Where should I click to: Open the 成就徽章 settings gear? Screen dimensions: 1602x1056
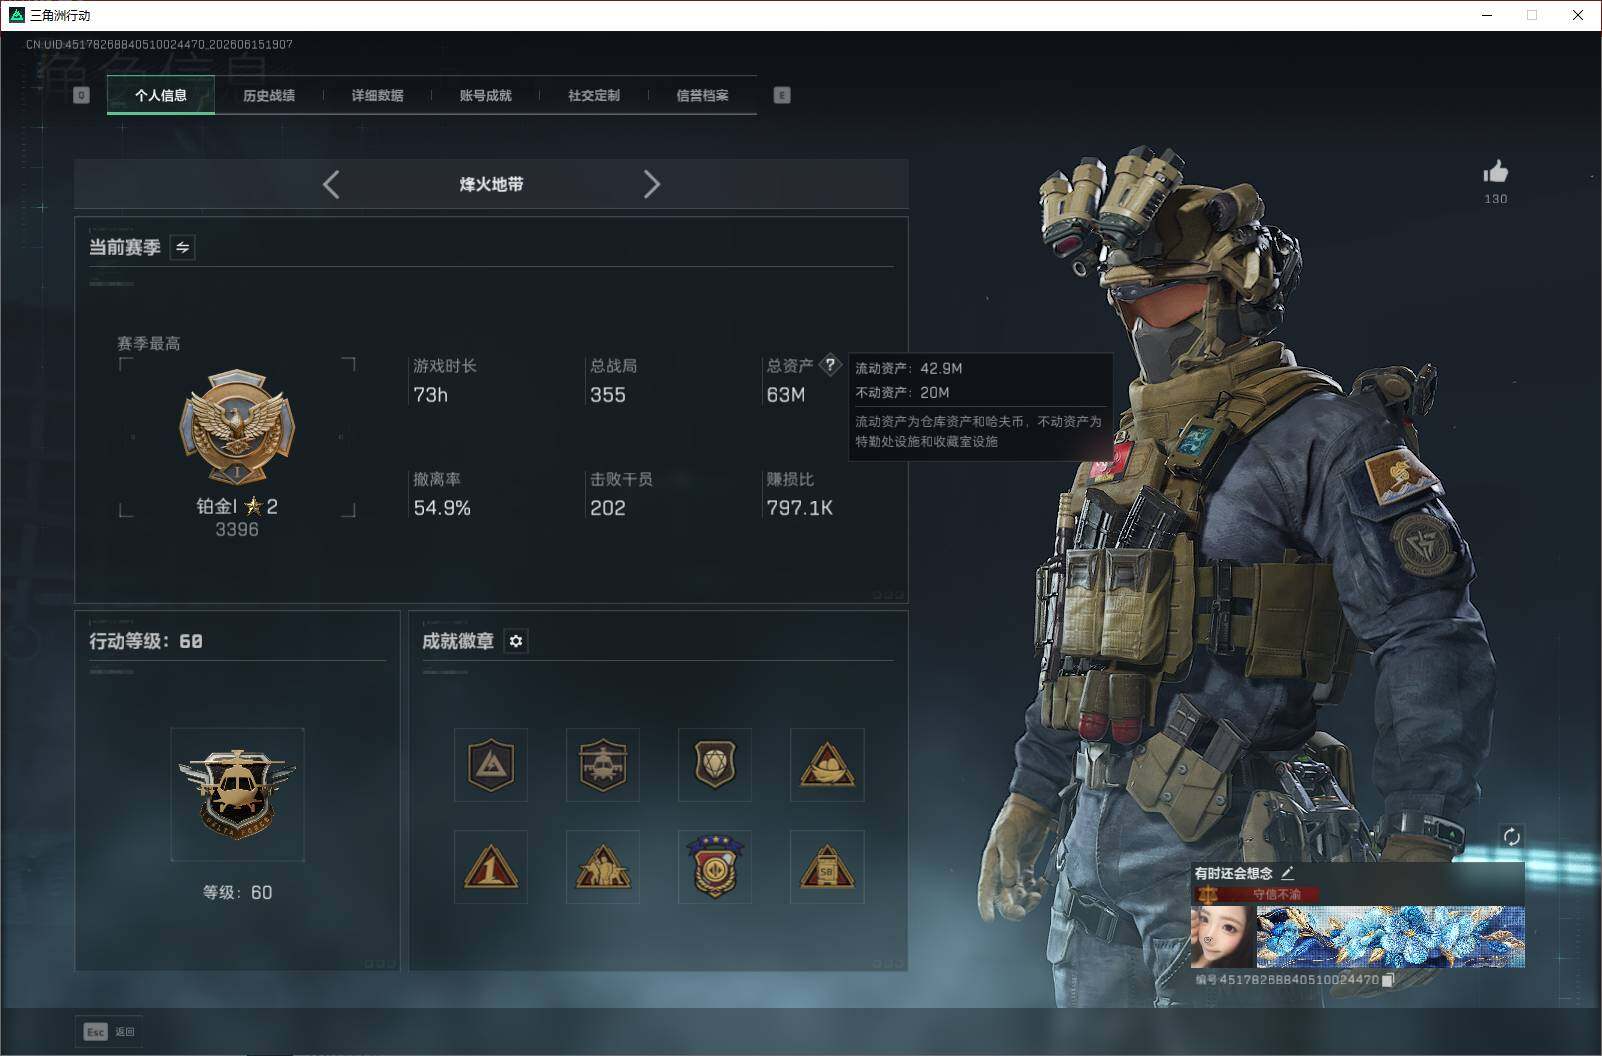pos(516,641)
